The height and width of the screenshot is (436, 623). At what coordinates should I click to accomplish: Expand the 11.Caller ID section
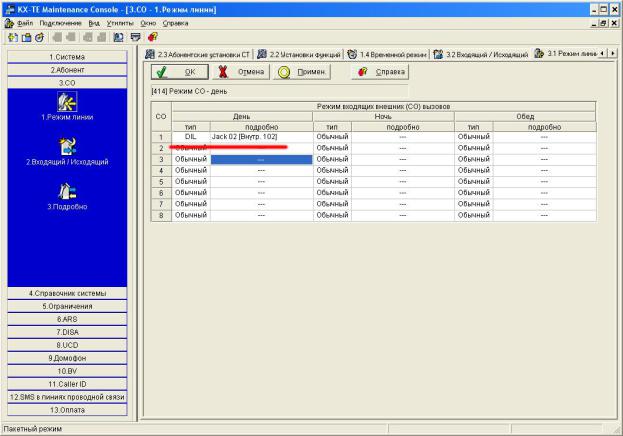(x=67, y=384)
